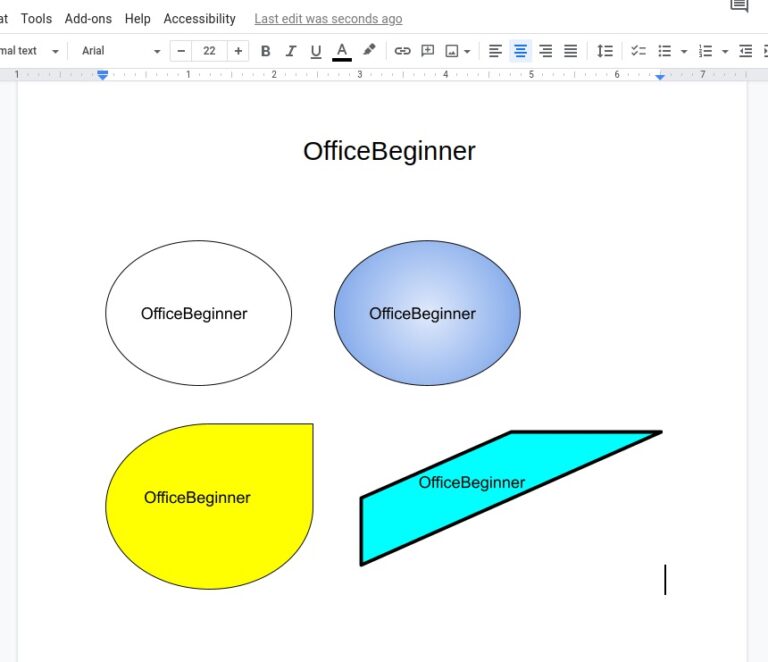
Task: Select the white ellipse shape
Action: pyautogui.click(x=198, y=313)
